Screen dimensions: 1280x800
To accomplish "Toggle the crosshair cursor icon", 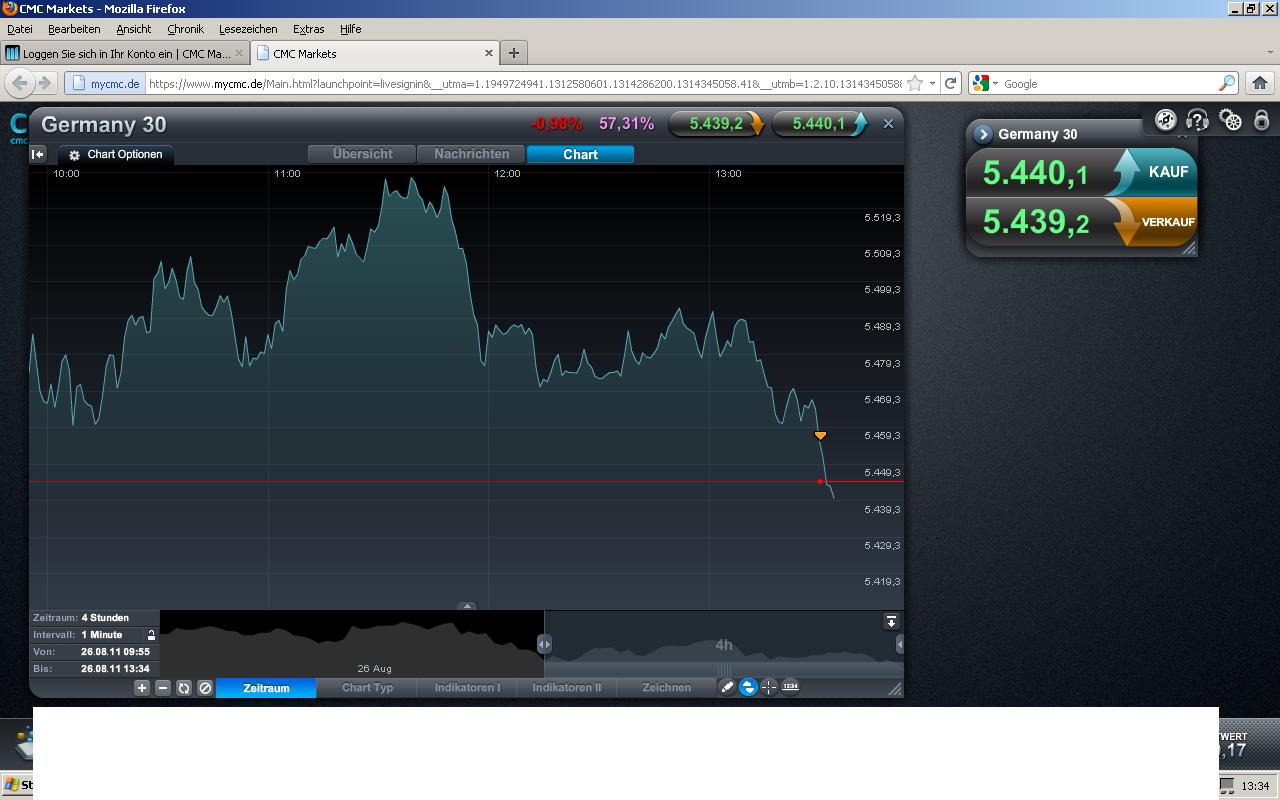I will click(x=769, y=687).
